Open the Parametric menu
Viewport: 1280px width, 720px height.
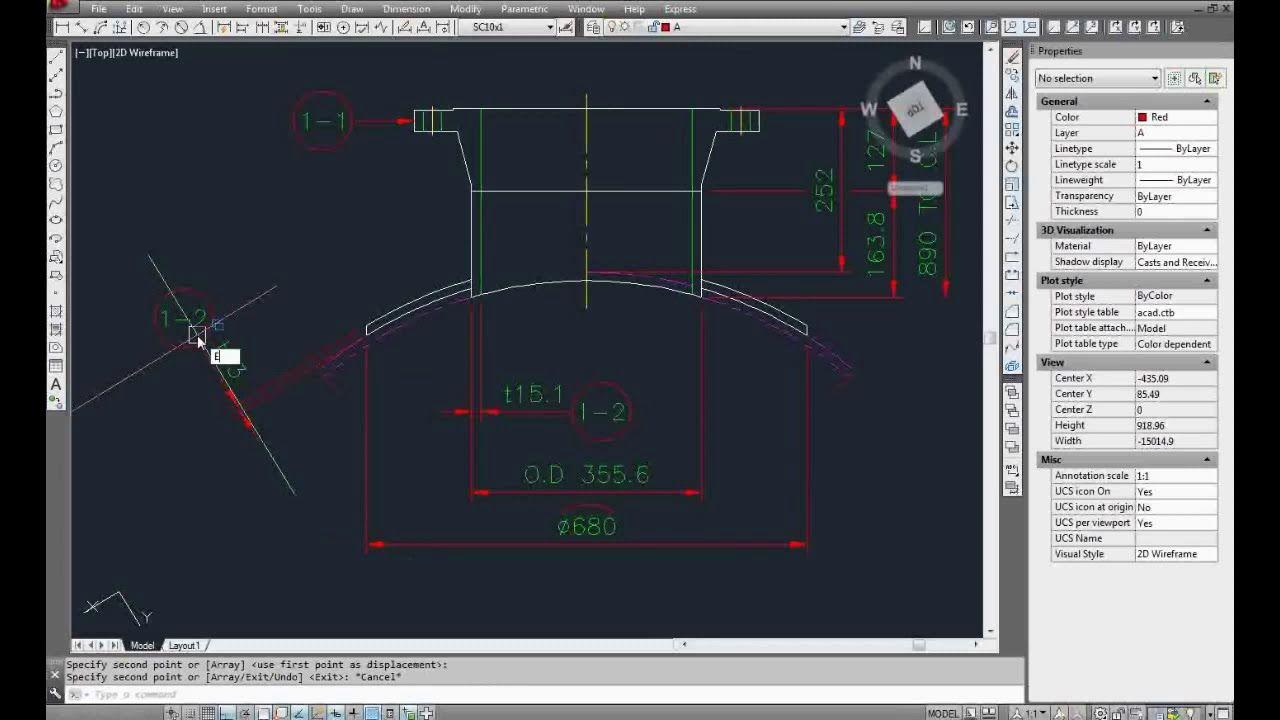click(524, 9)
